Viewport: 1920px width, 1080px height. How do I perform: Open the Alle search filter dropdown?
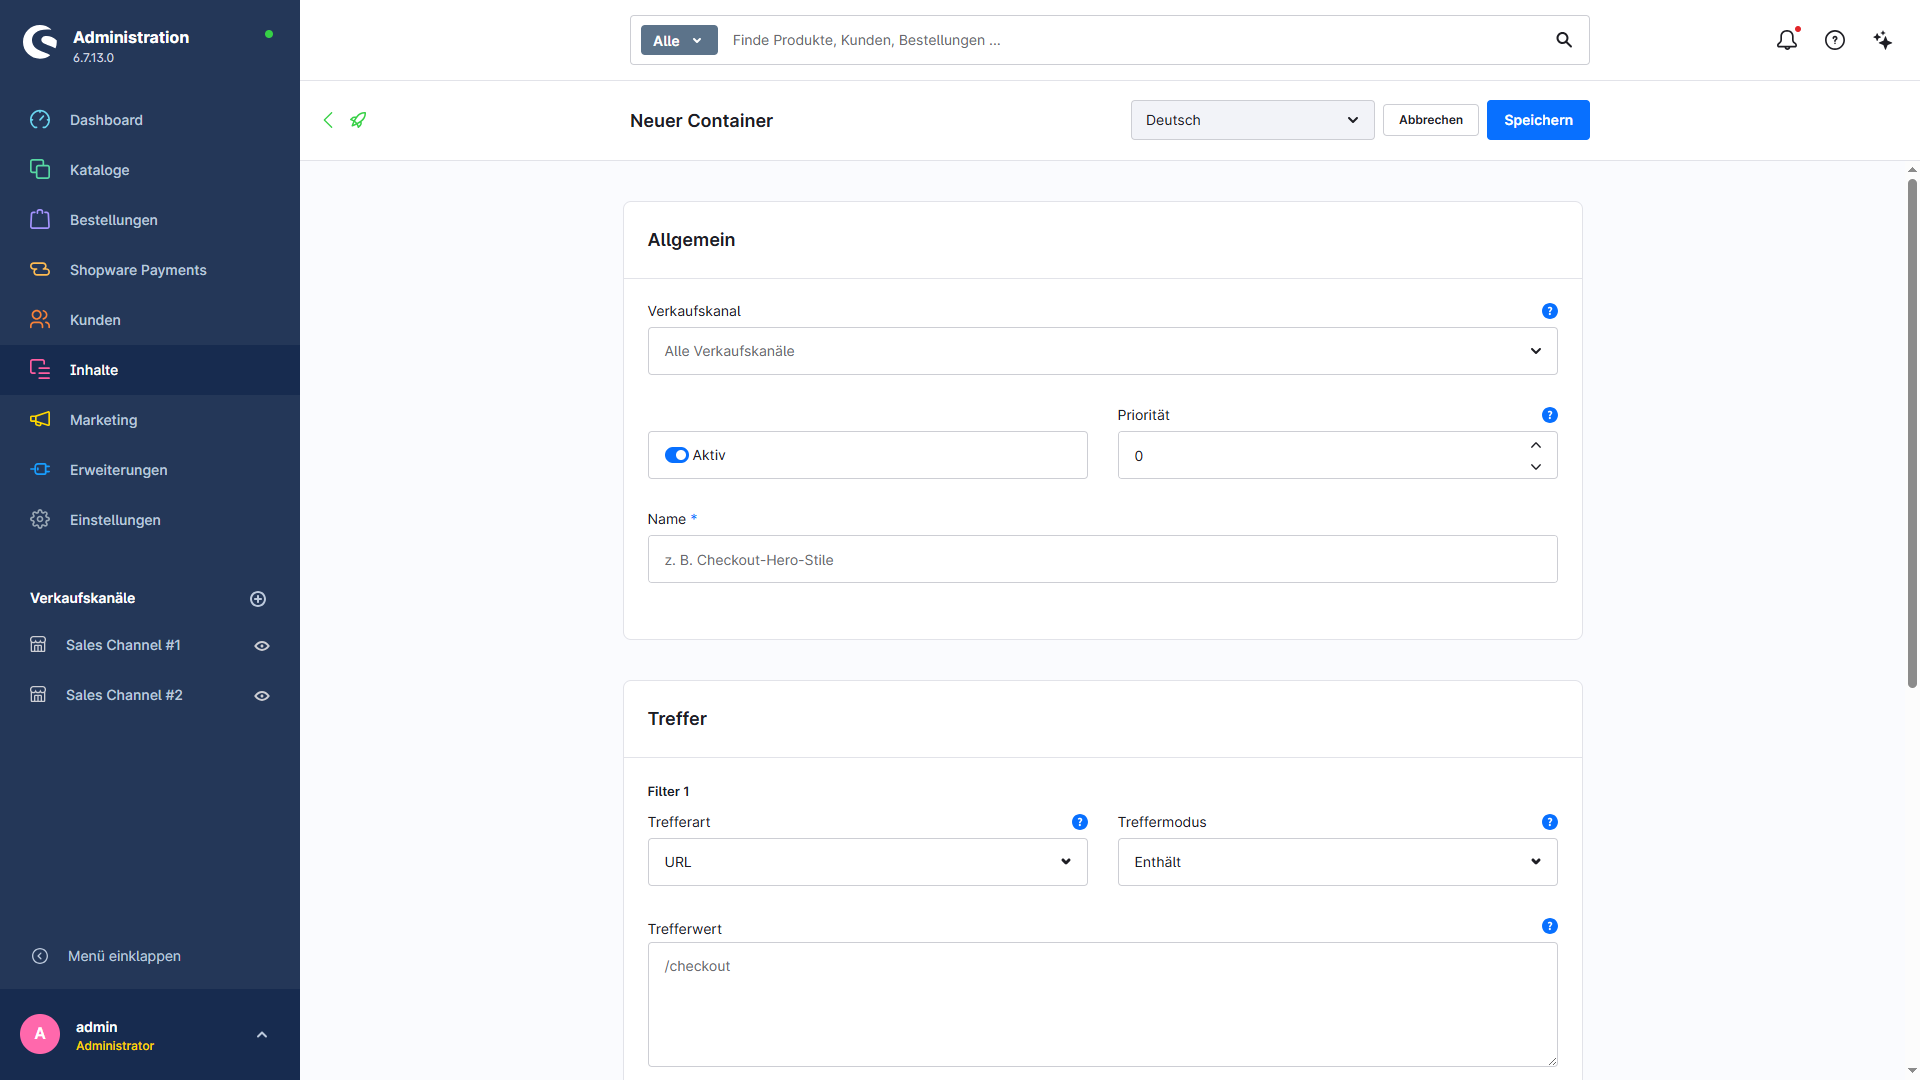pyautogui.click(x=679, y=40)
